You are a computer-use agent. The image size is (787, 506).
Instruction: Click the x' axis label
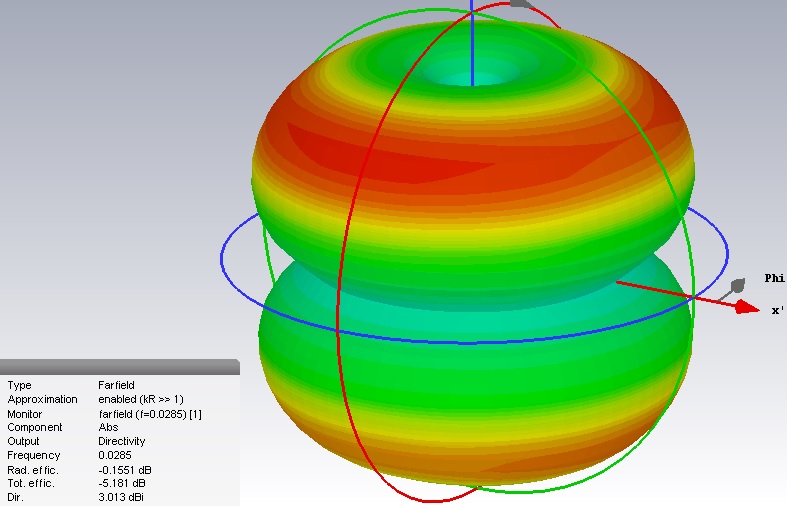point(777,311)
